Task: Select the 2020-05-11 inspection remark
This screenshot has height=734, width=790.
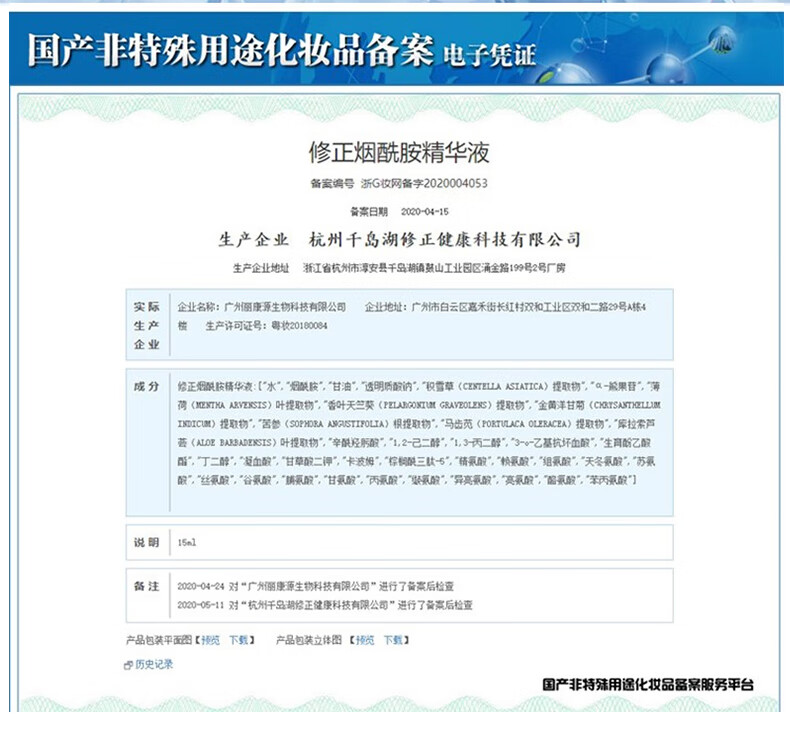Action: click(325, 605)
